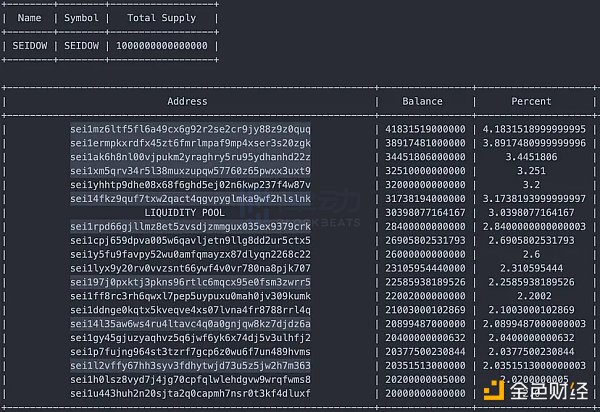This screenshot has height=412, width=600.
Task: Click the LIQUIDITY POOL row label
Action: pos(184,213)
